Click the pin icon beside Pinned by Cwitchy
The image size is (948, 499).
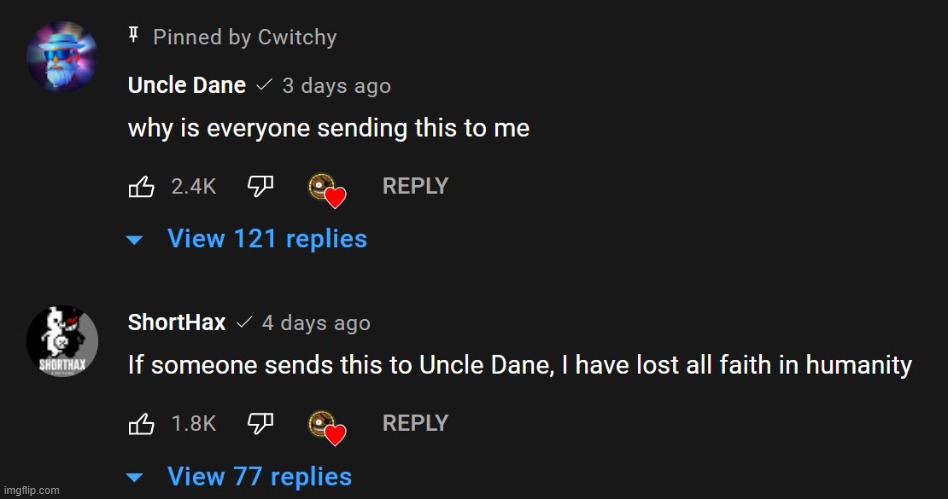pyautogui.click(x=134, y=36)
